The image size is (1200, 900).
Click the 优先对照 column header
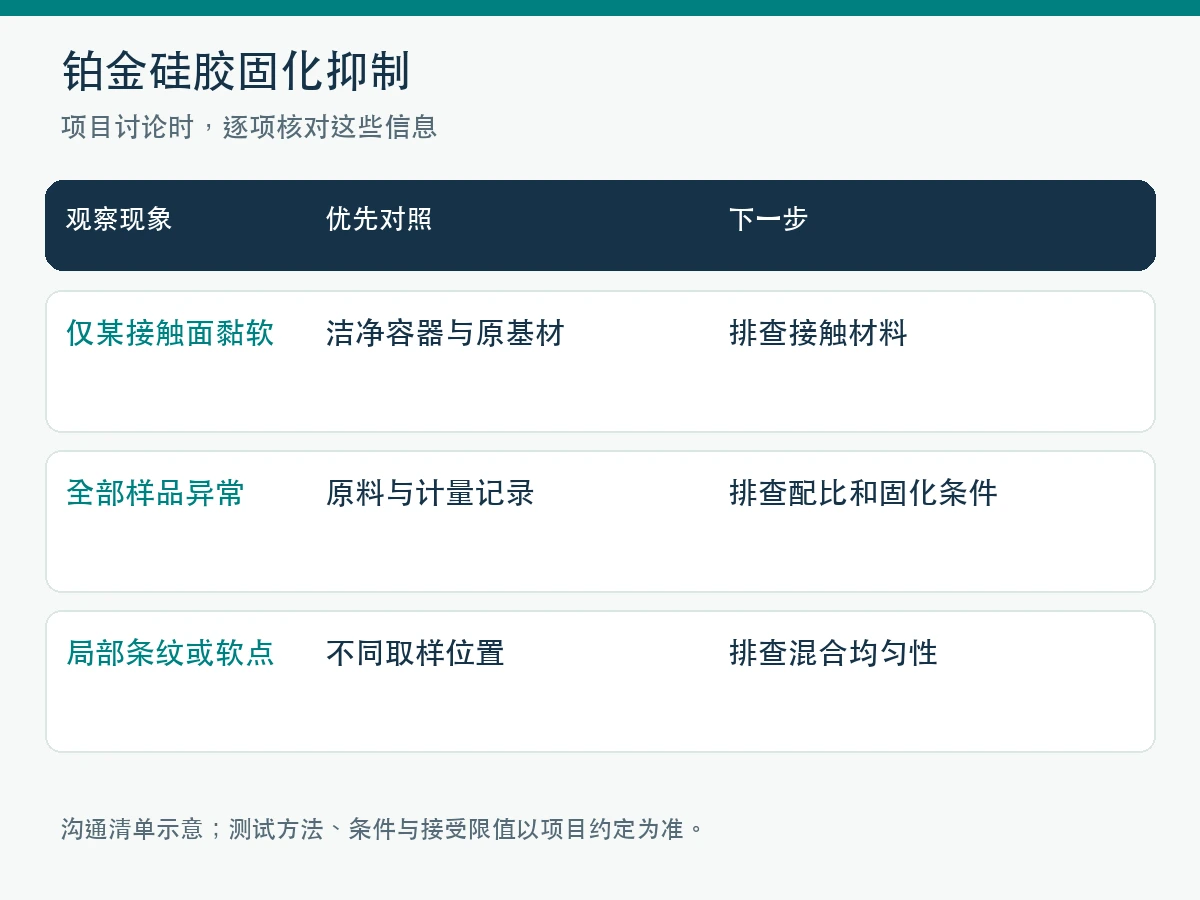coord(379,219)
